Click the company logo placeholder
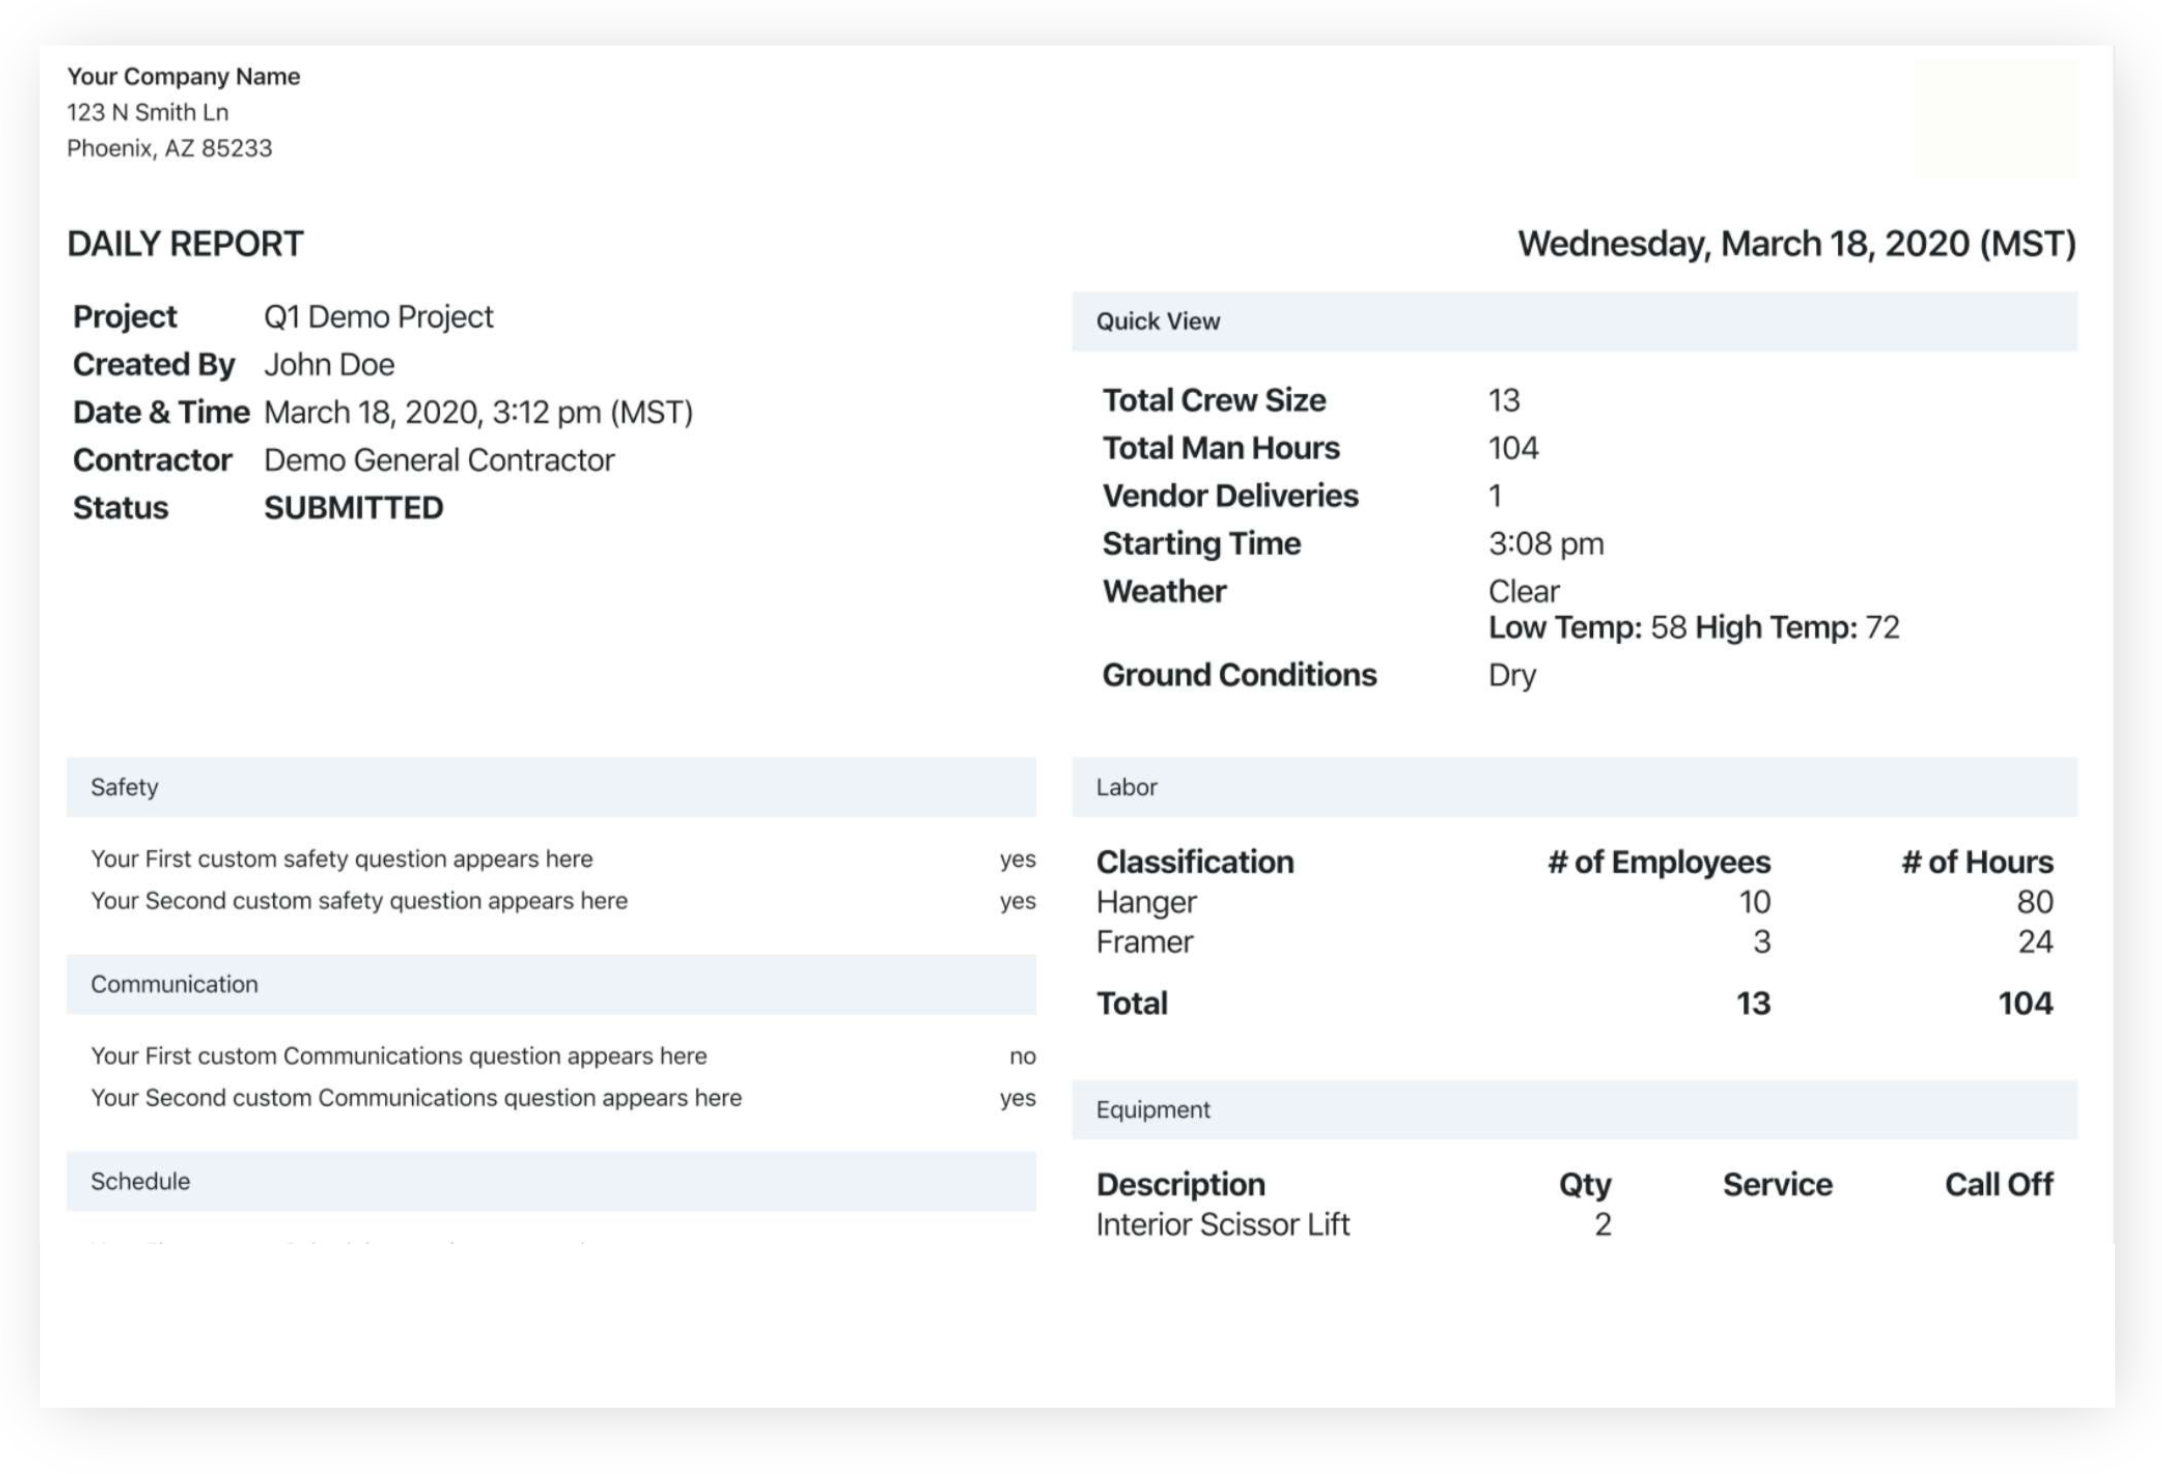This screenshot has height=1474, width=2162. (x=1994, y=120)
